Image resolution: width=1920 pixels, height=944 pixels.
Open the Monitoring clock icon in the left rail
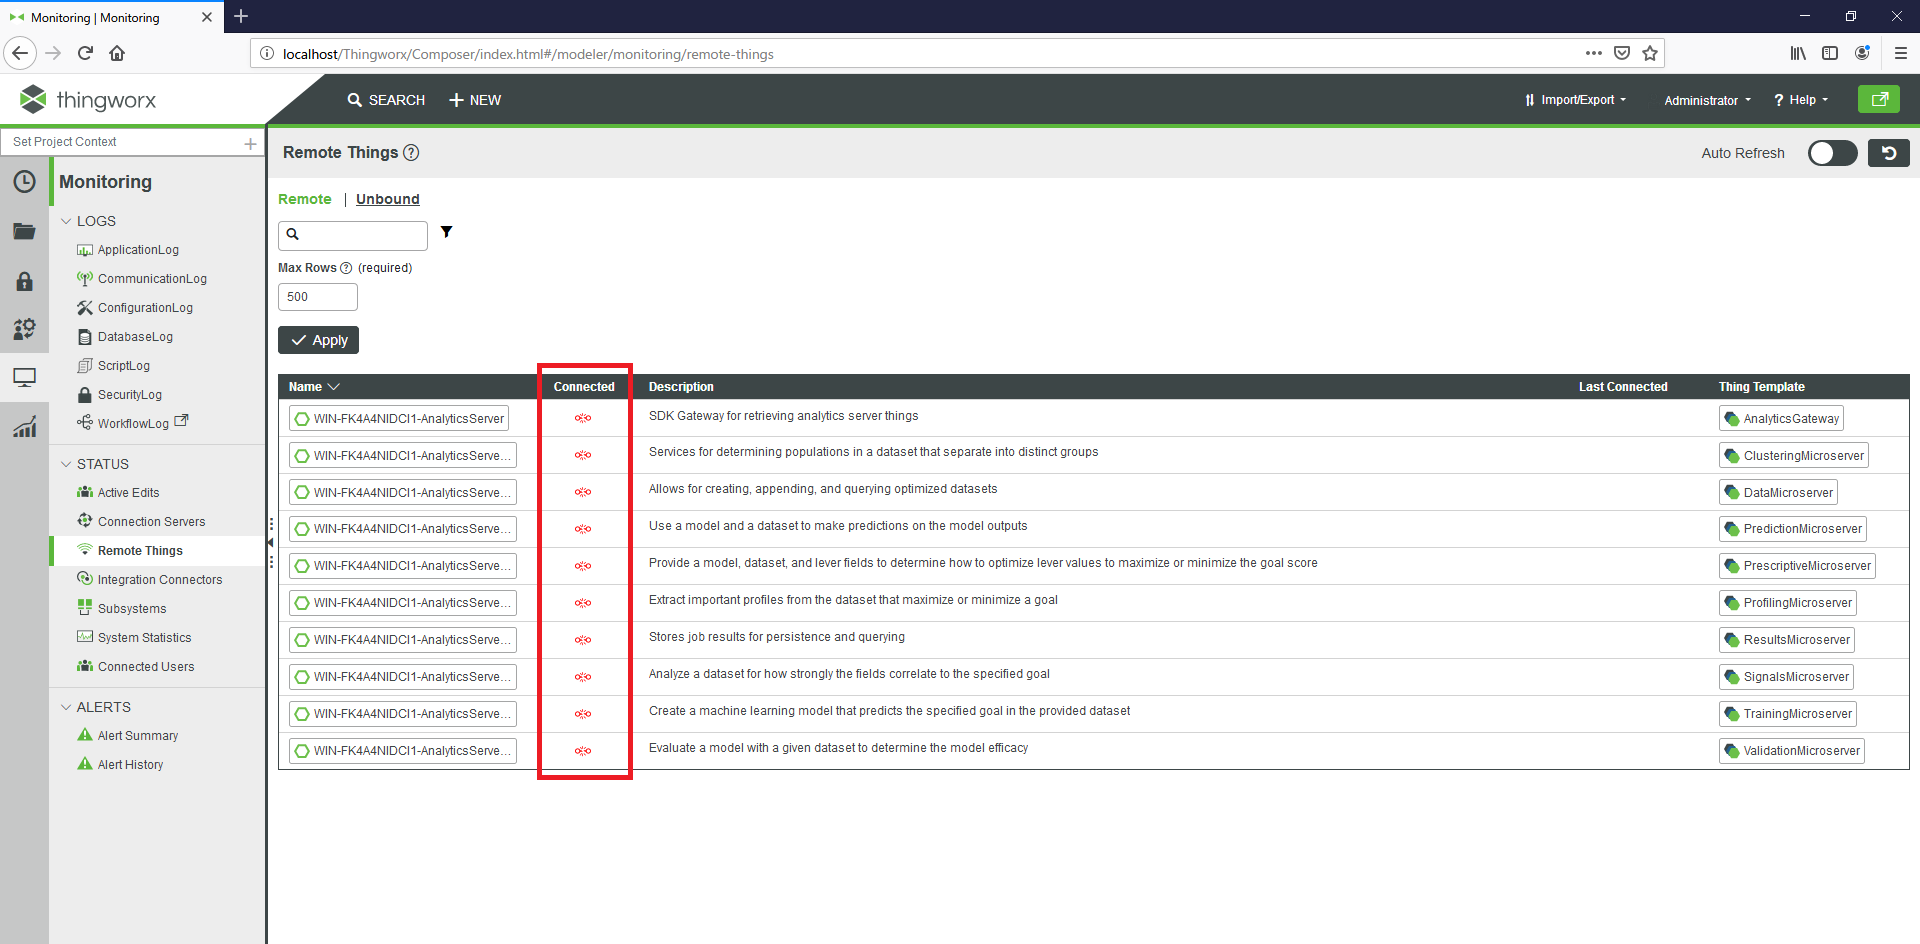[24, 181]
